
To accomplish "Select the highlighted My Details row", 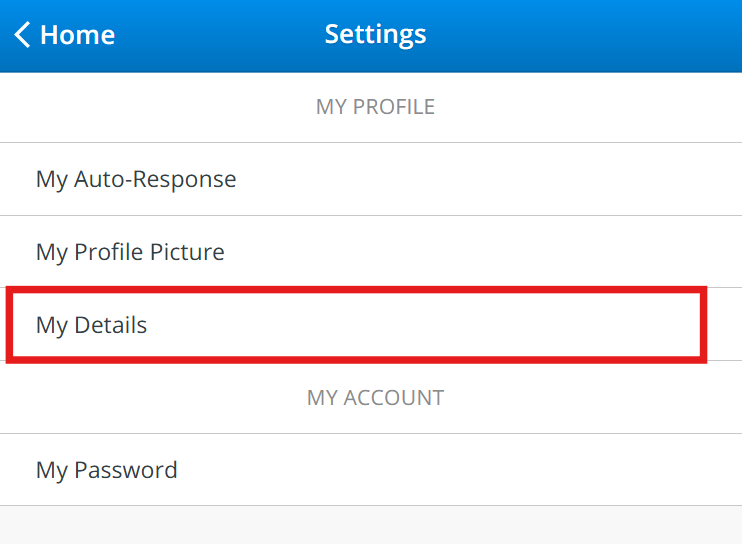I will [x=357, y=325].
